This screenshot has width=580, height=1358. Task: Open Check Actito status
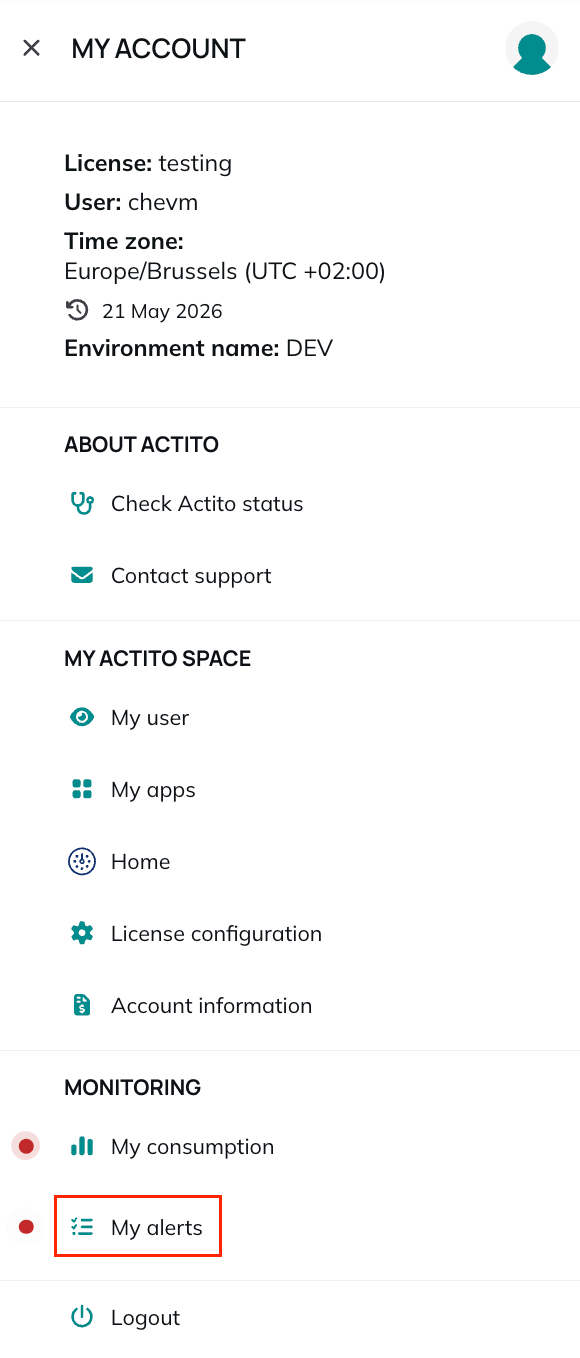click(207, 504)
